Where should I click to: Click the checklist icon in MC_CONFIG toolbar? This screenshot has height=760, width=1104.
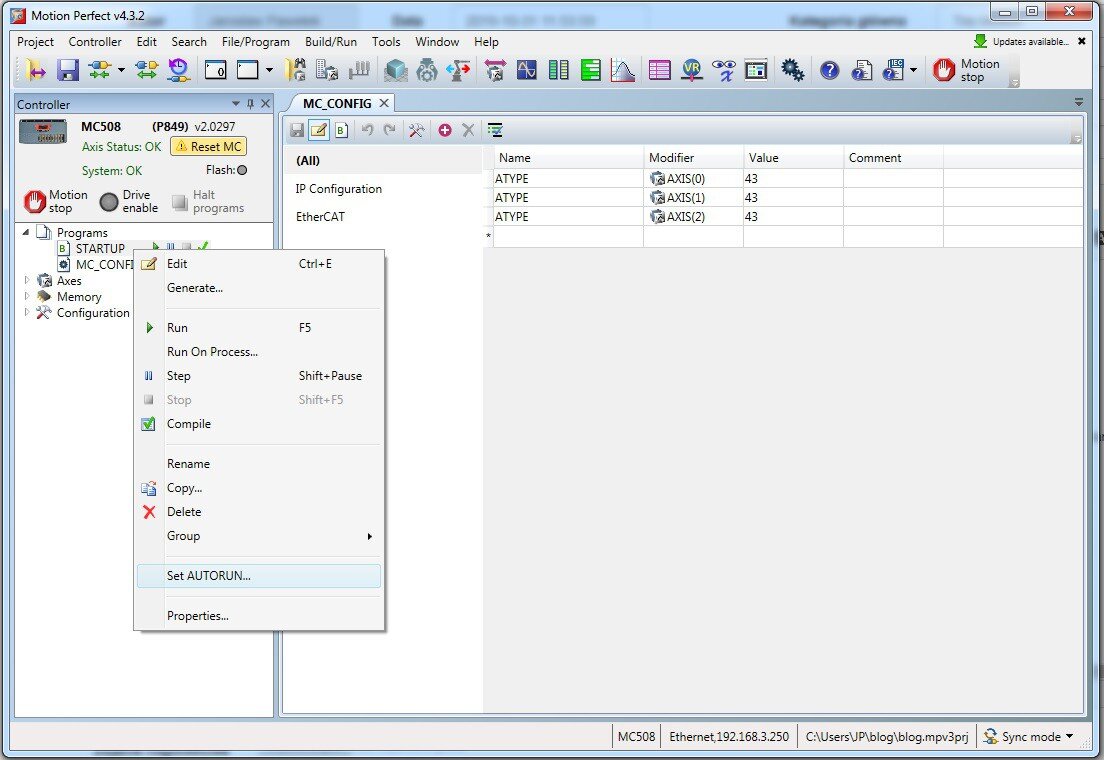click(496, 130)
